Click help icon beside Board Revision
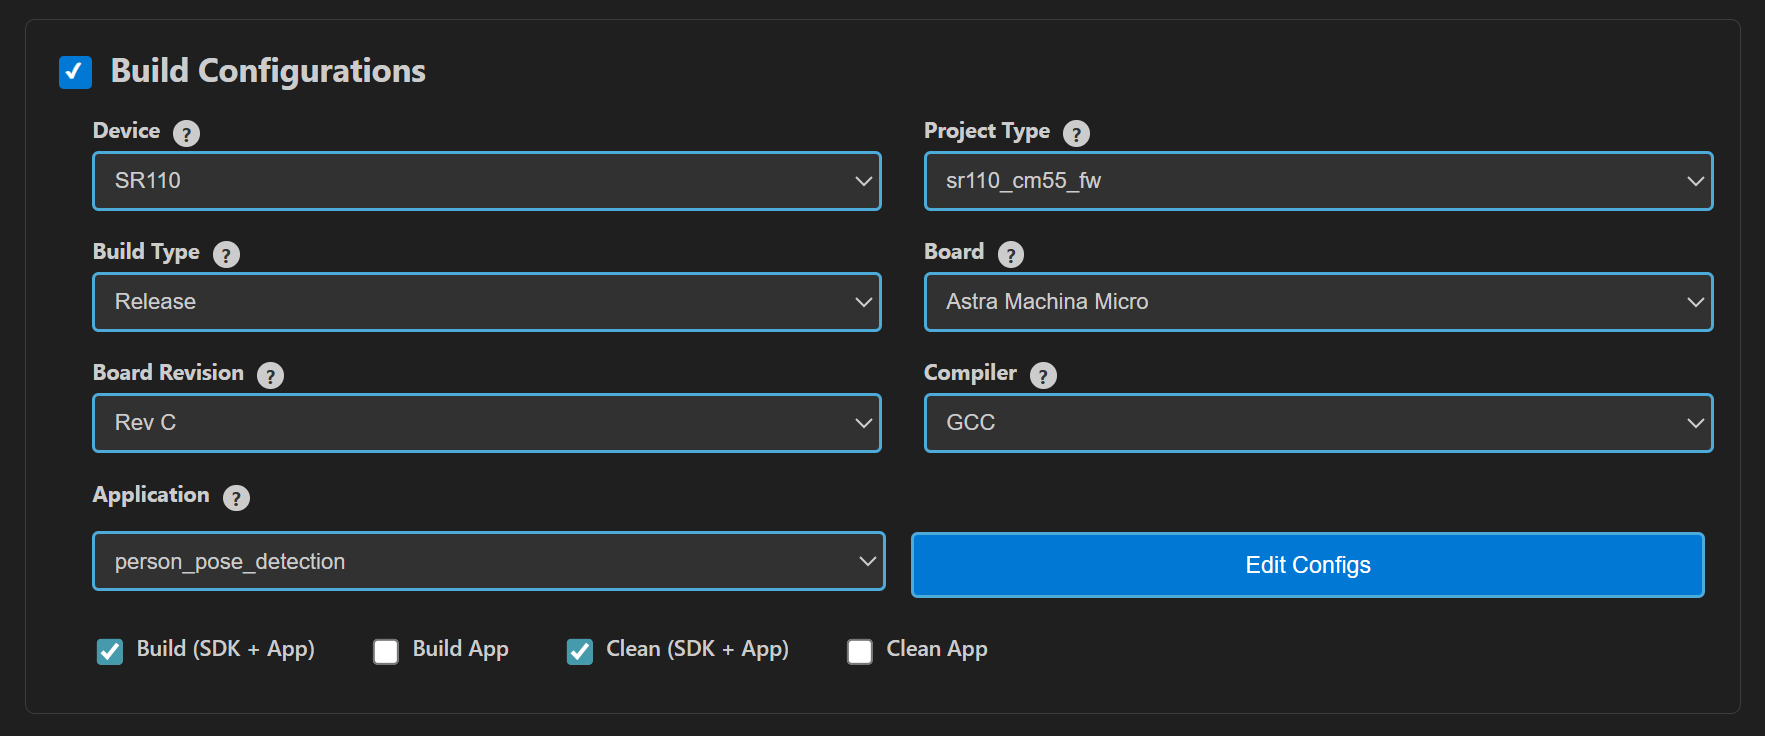 pyautogui.click(x=270, y=375)
